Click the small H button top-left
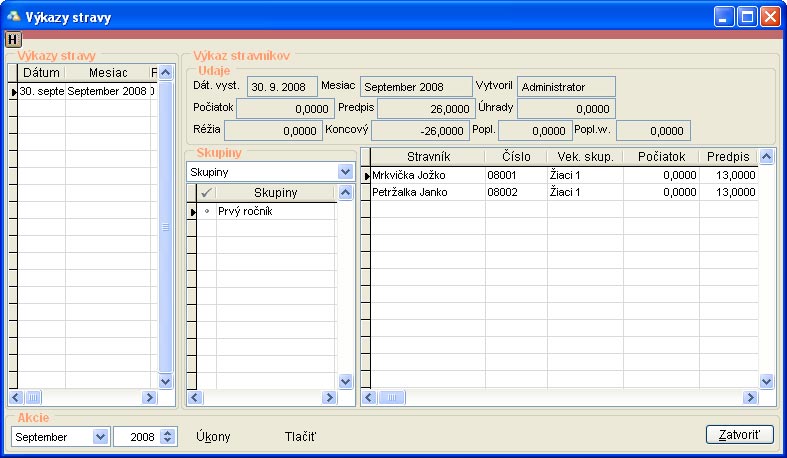The image size is (787, 458). point(12,40)
